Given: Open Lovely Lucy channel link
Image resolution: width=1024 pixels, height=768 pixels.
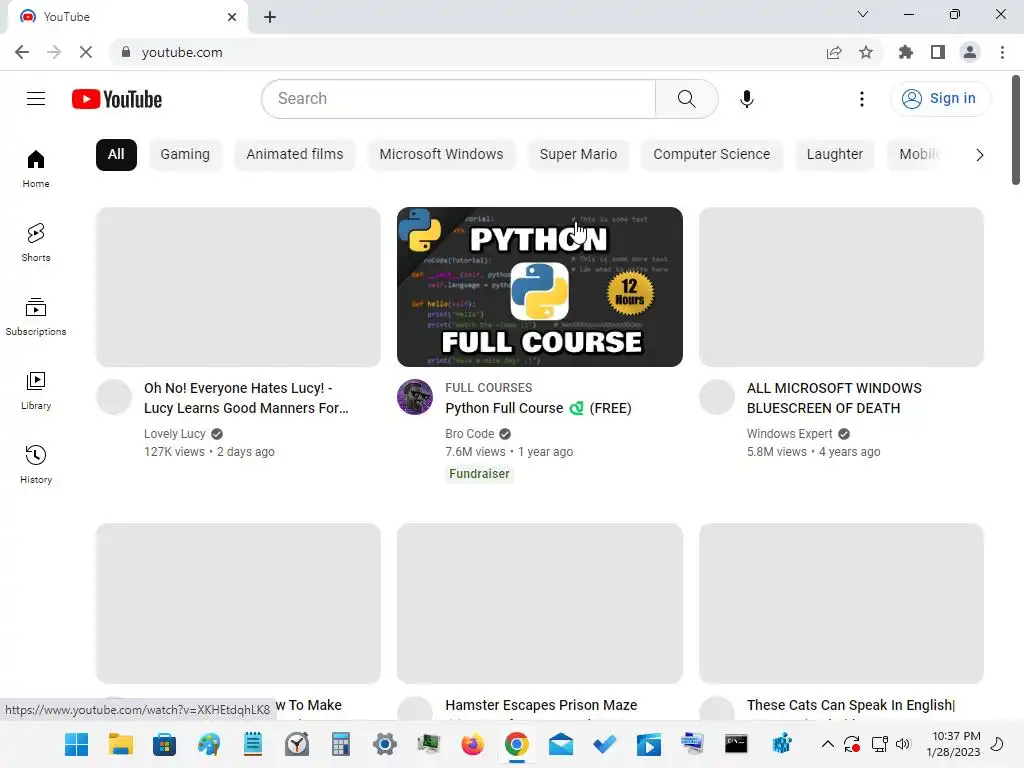Looking at the screenshot, I should point(174,434).
